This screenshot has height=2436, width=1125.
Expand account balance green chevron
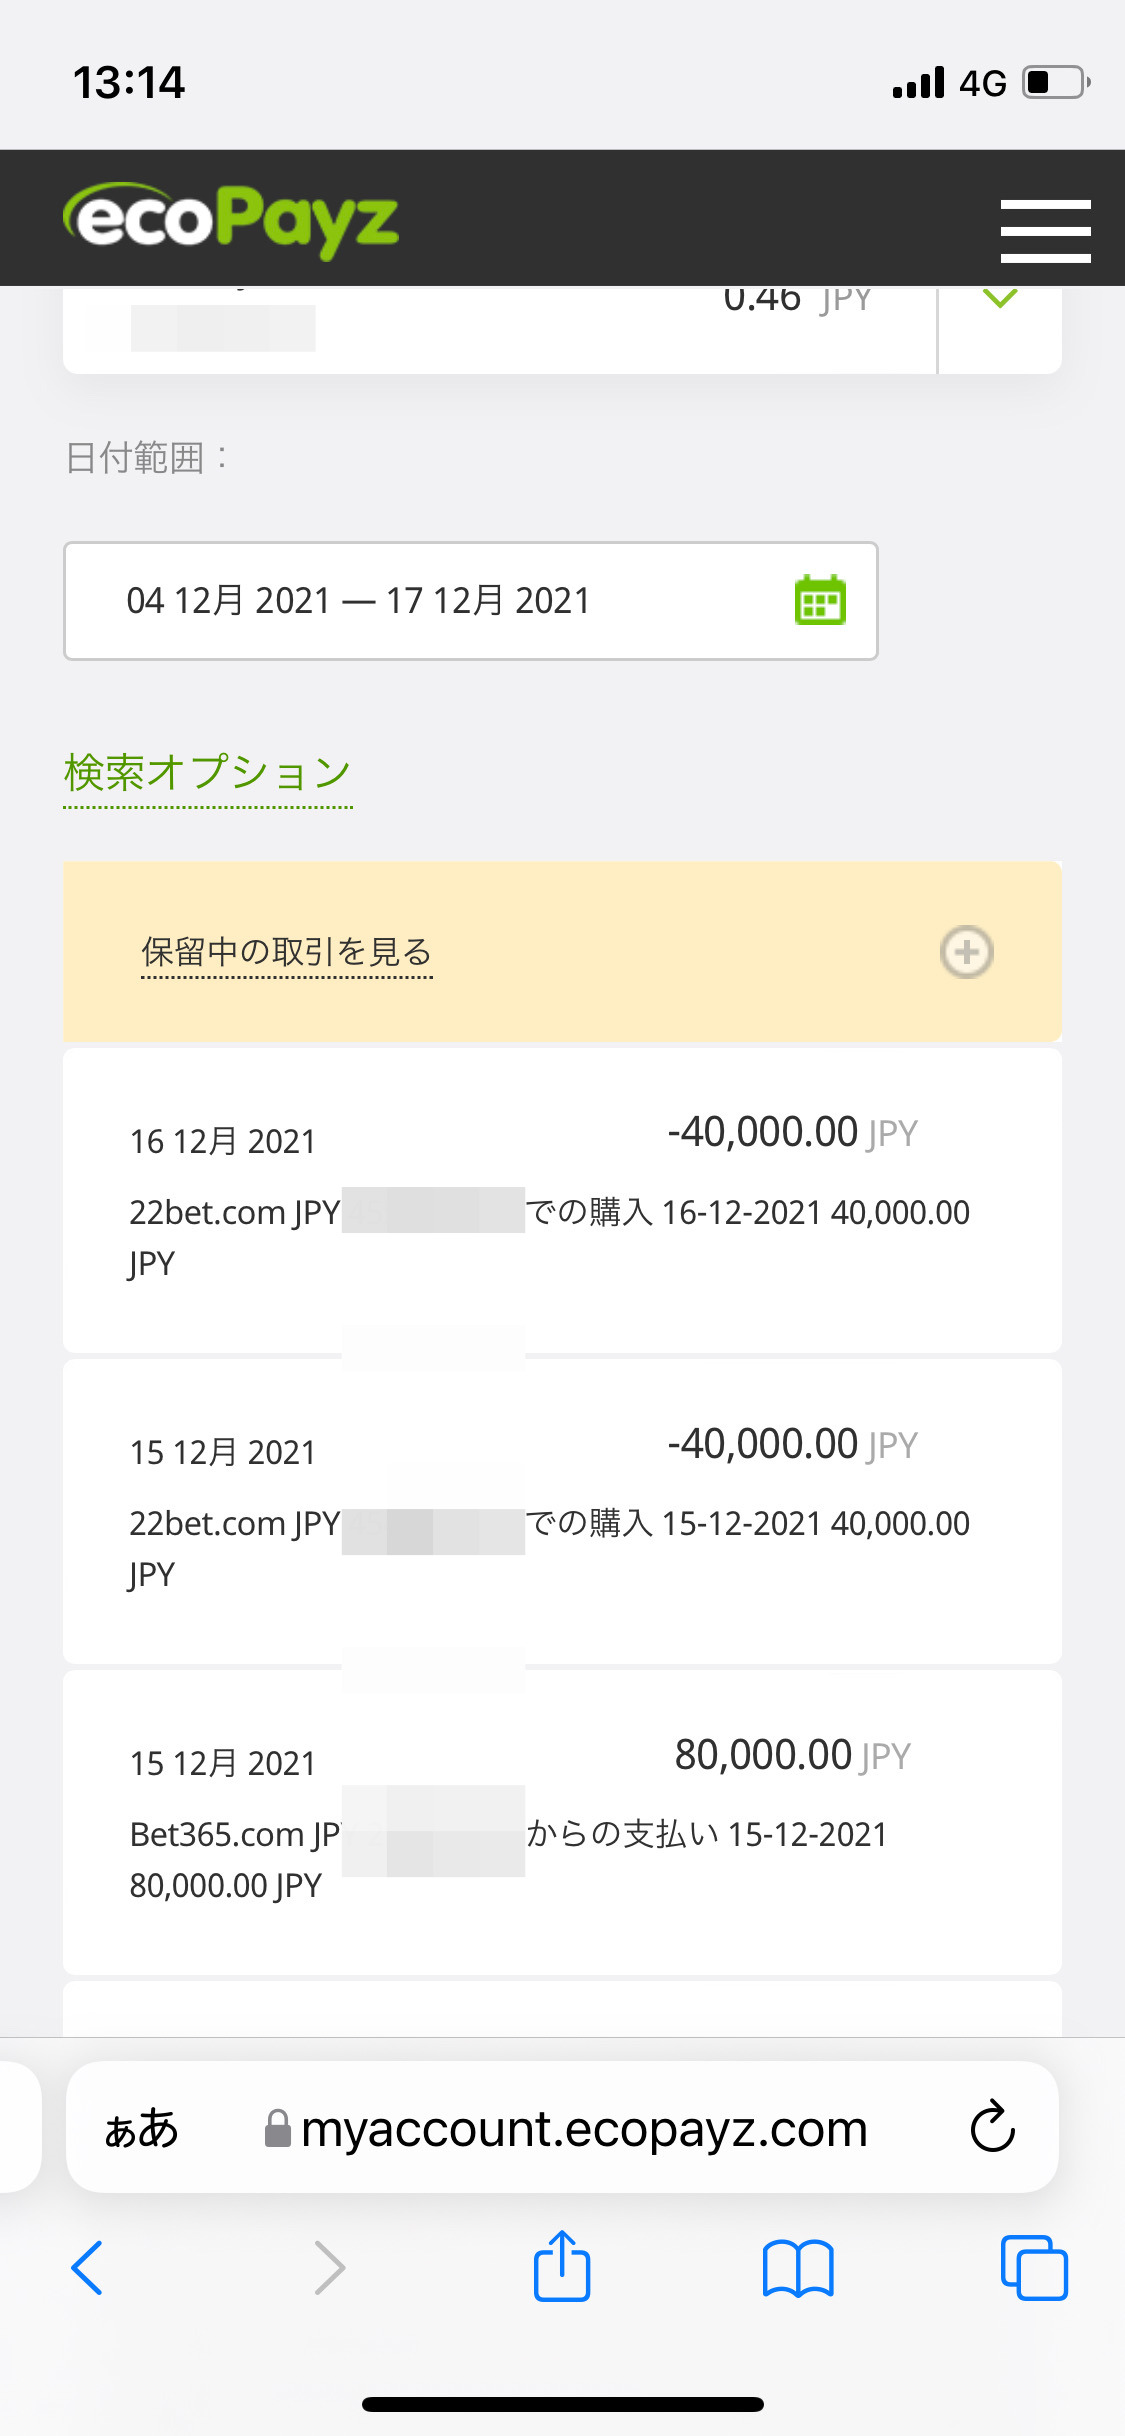(999, 299)
